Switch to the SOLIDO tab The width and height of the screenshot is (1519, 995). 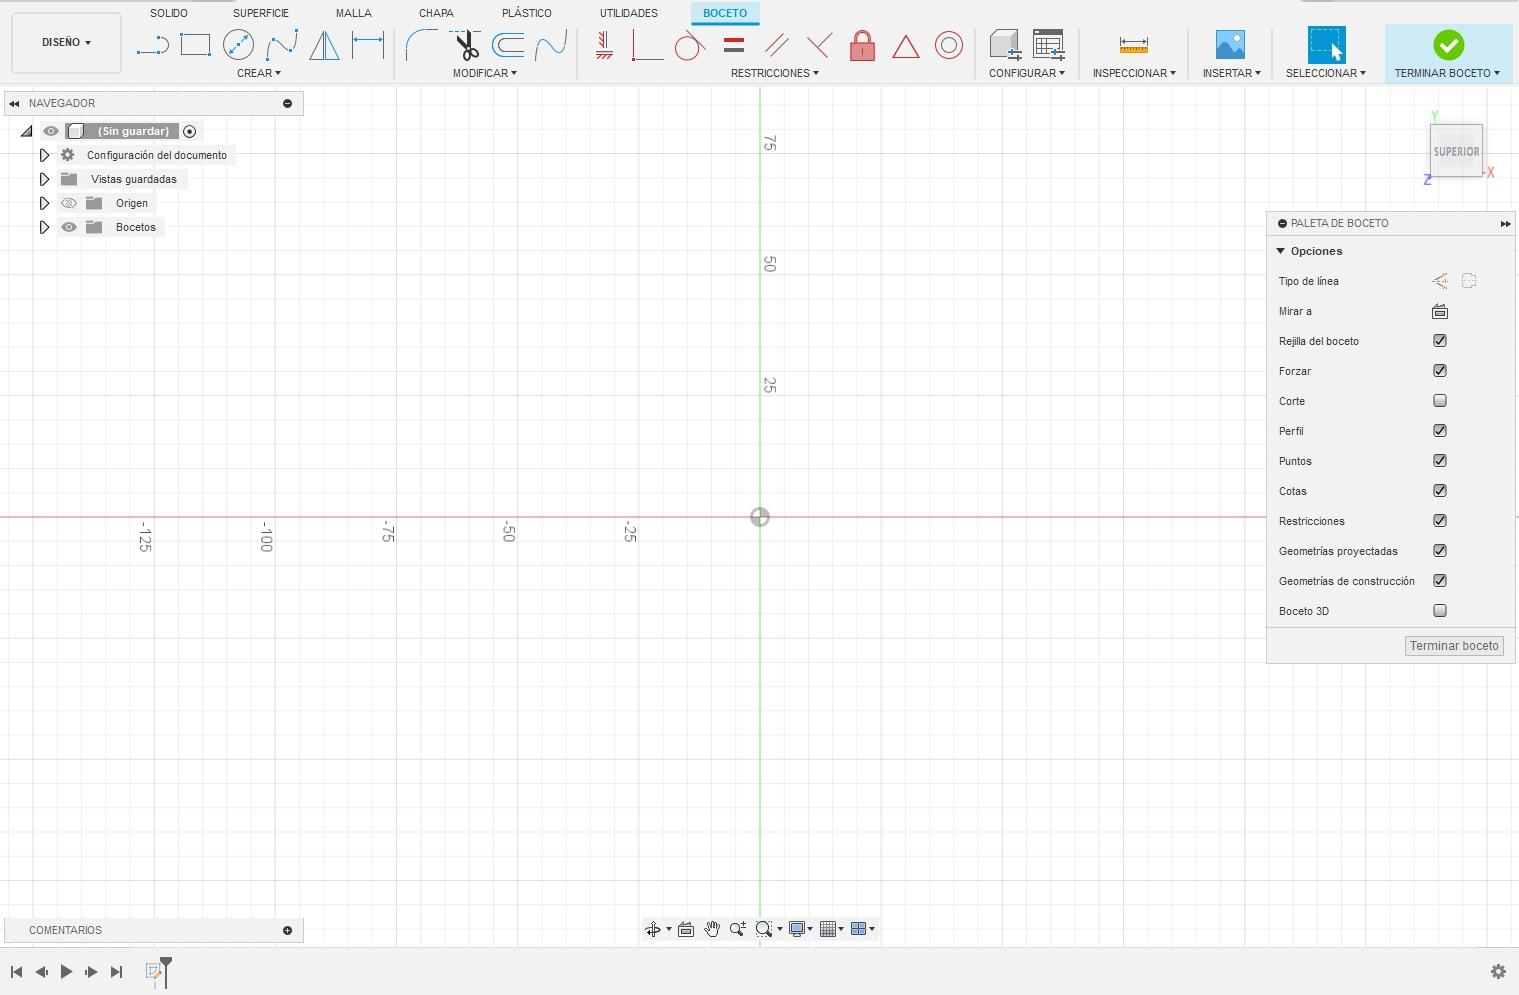[169, 13]
